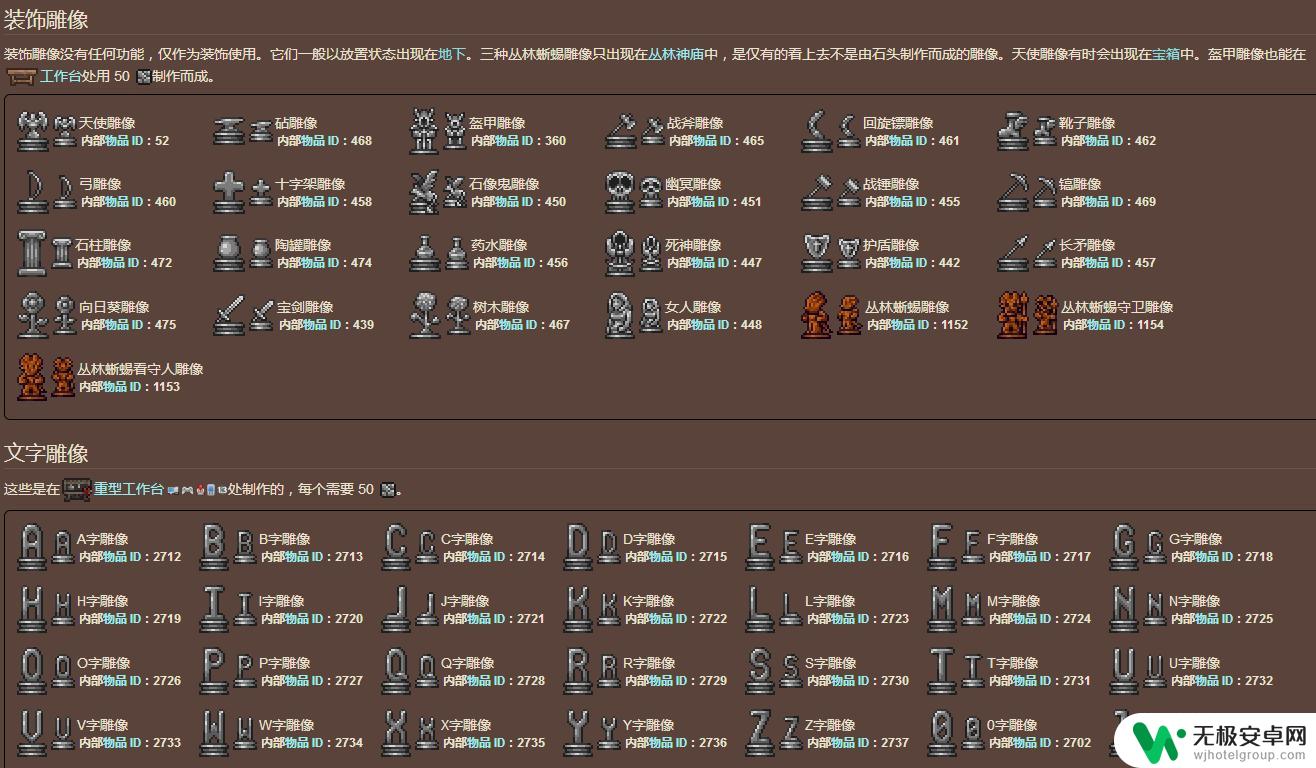Click the large Pillar Statue (石柱雕像) image
Screen dimensions: 1316x768
[x=33, y=253]
